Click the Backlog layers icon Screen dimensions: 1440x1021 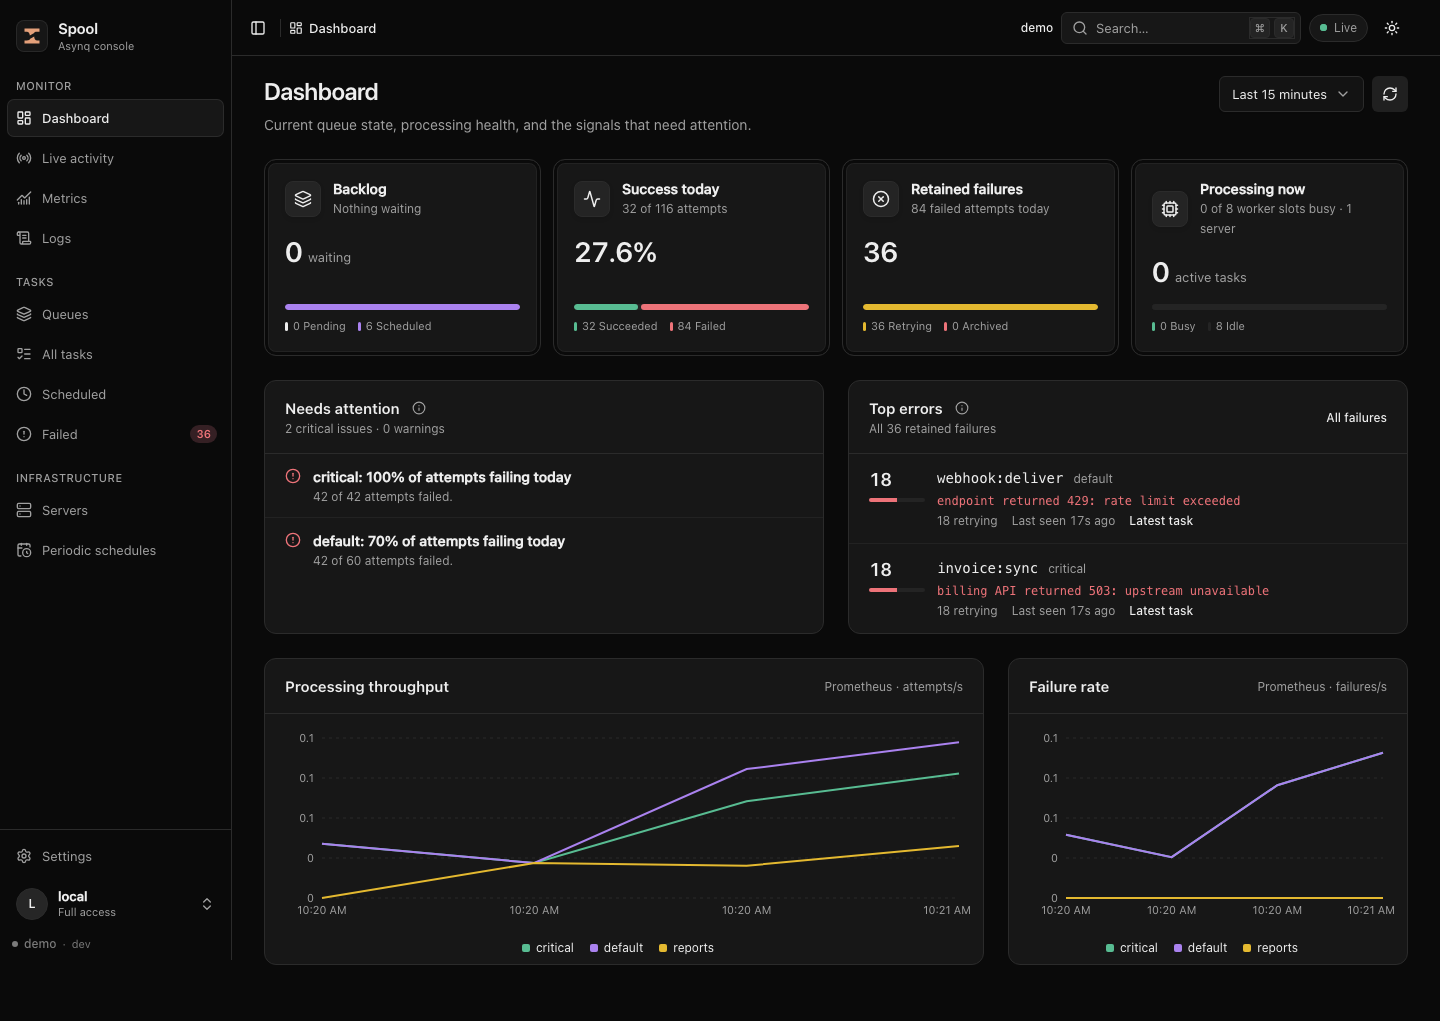(303, 199)
